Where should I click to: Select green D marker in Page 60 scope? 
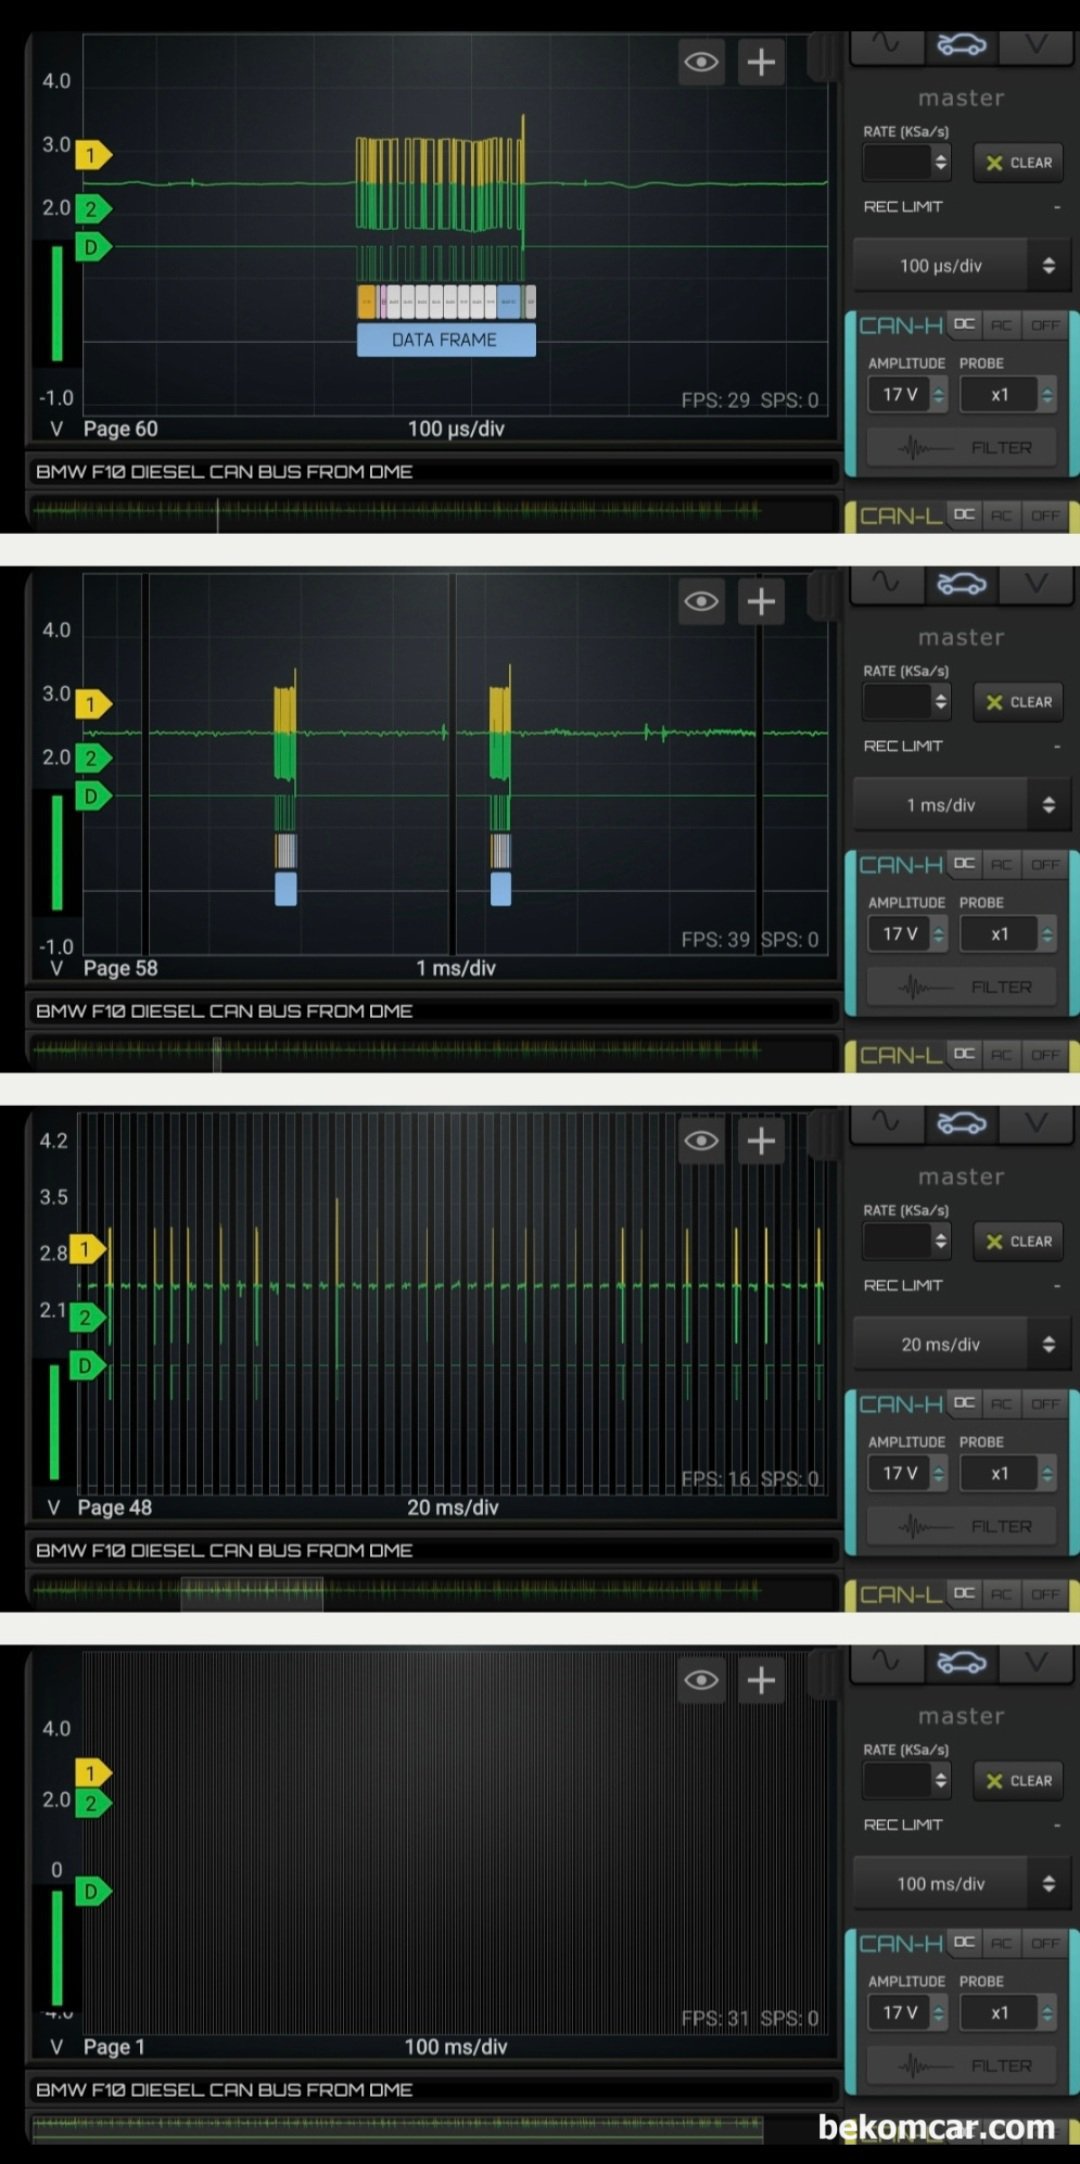(92, 246)
